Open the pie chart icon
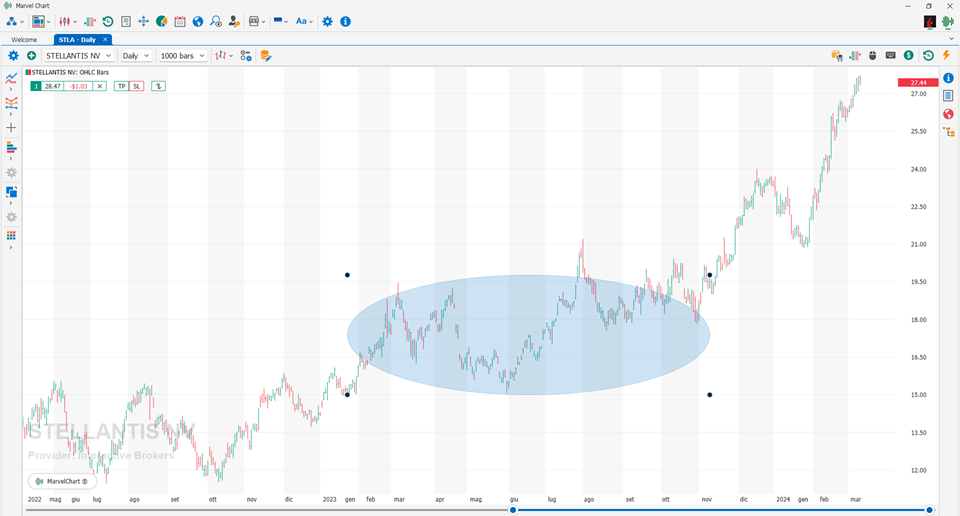 pyautogui.click(x=162, y=21)
